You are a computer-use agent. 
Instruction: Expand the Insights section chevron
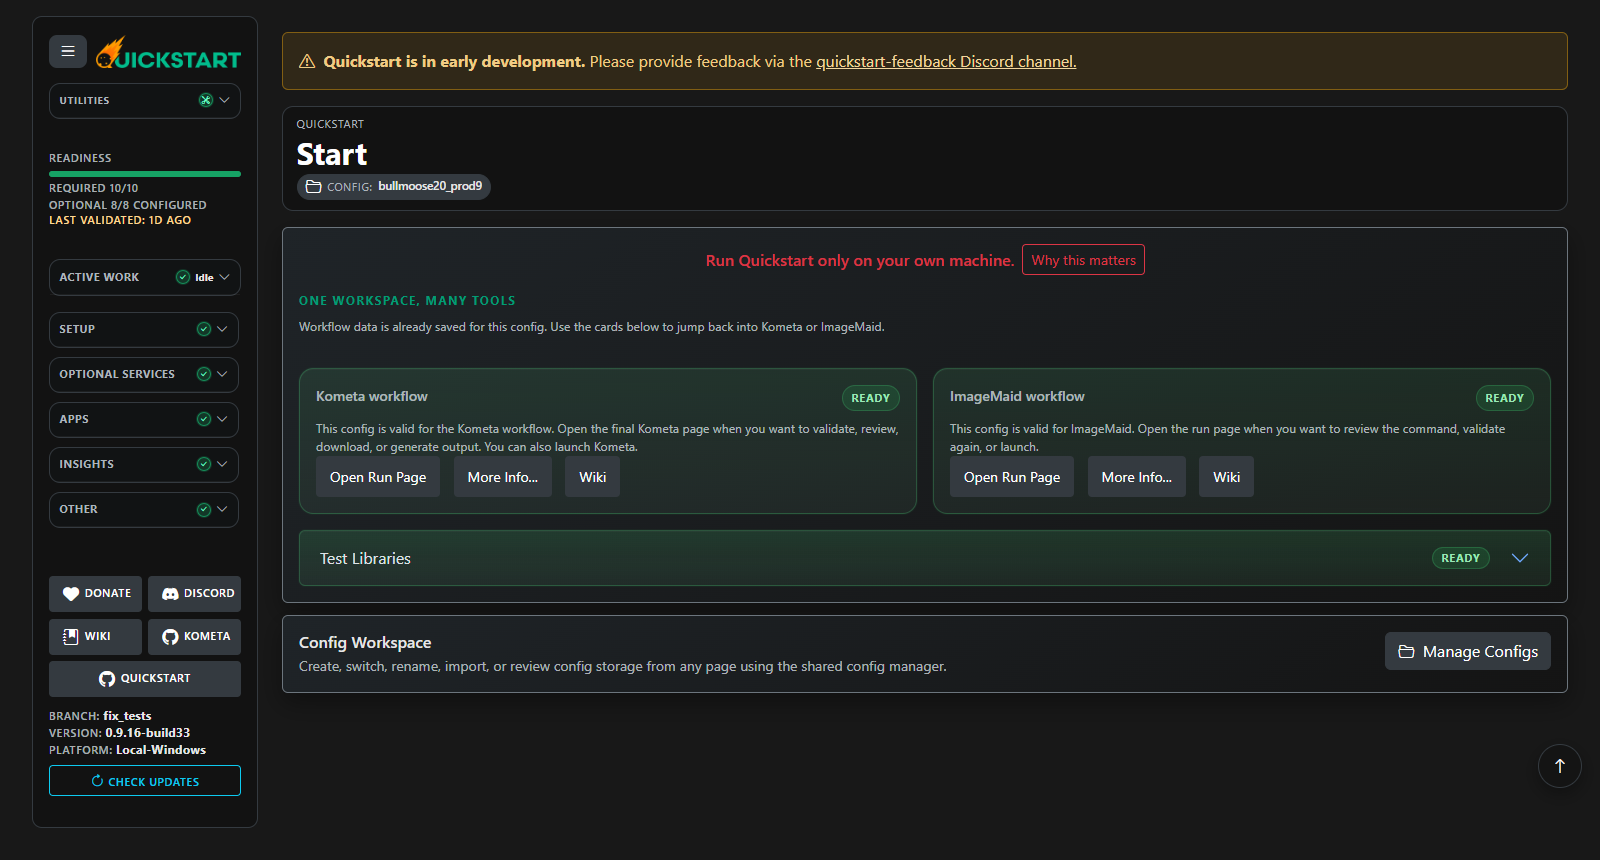point(222,464)
